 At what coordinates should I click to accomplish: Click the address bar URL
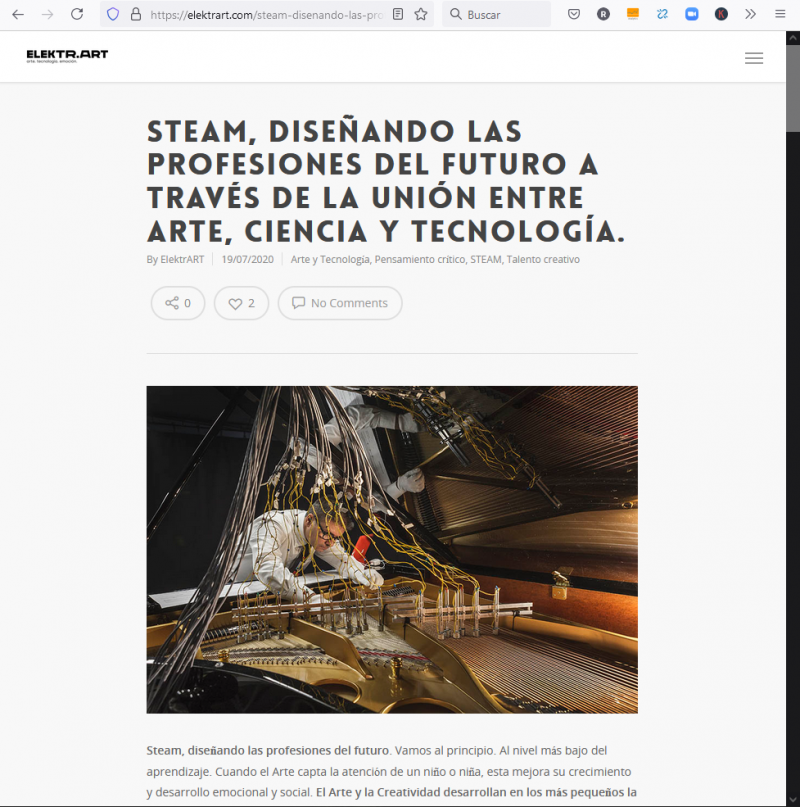point(267,15)
